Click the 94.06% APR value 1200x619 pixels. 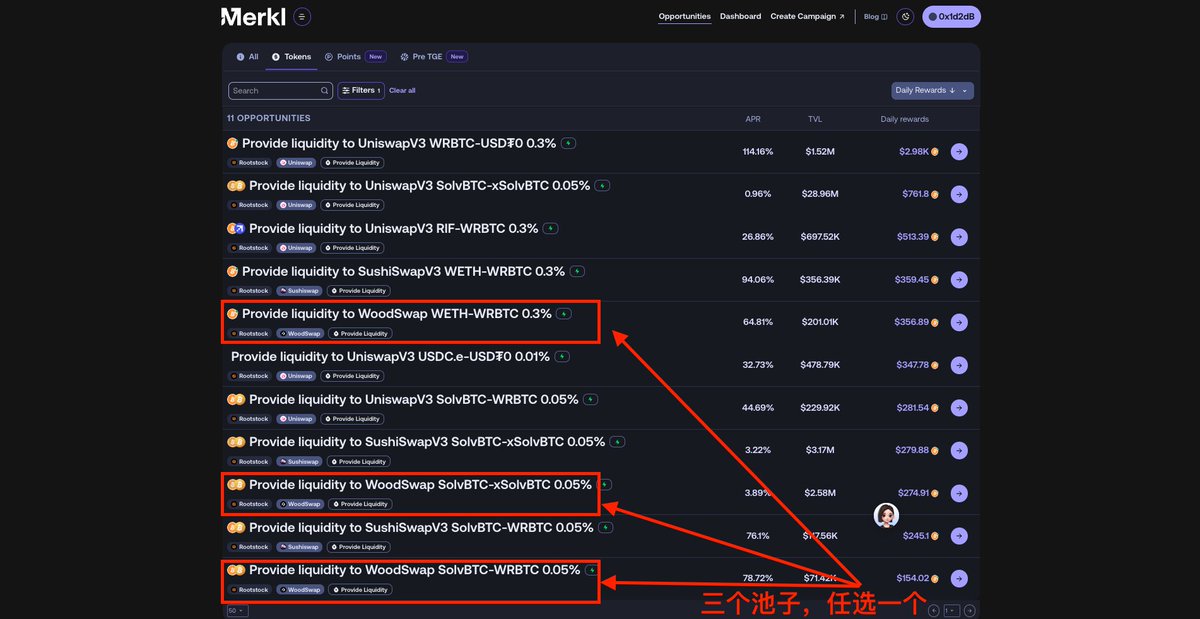click(758, 280)
